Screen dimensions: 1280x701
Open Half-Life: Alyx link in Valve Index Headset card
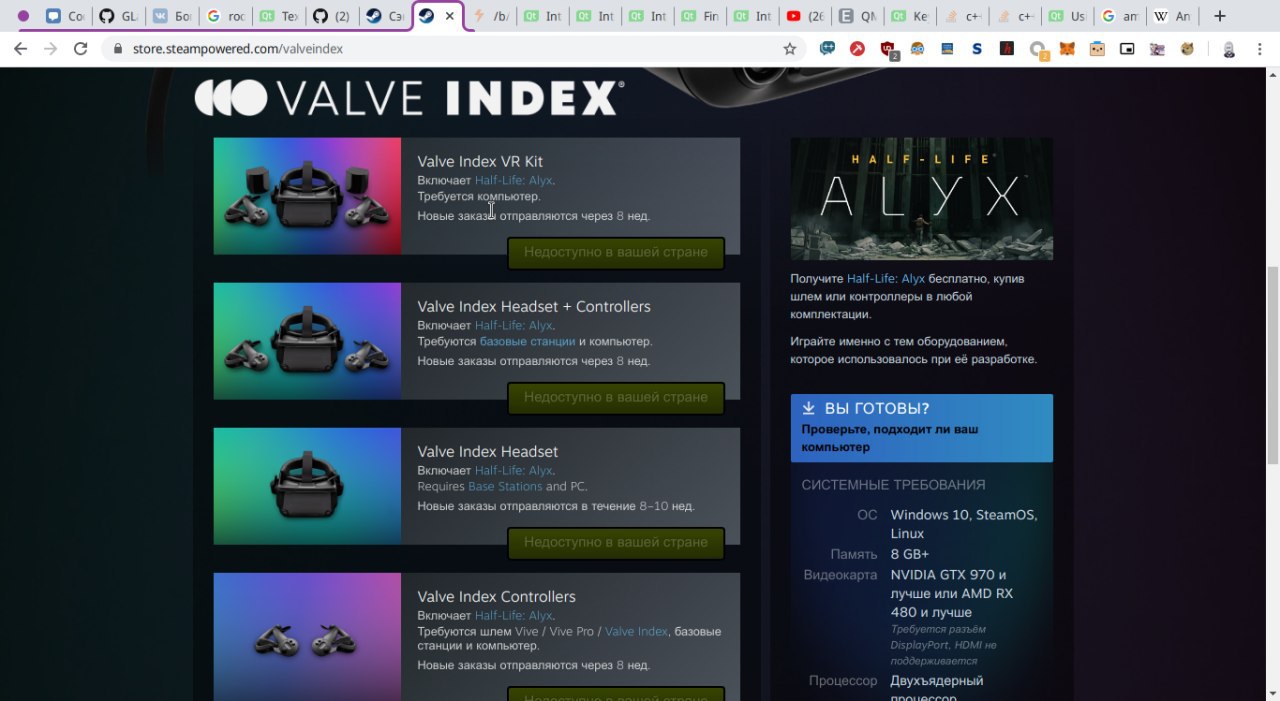513,471
